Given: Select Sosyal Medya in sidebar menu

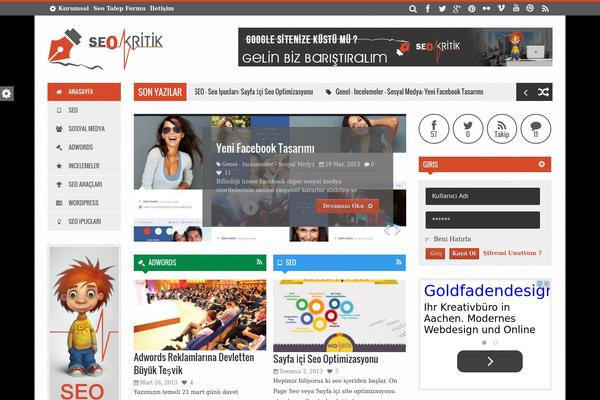Looking at the screenshot, I should pos(84,129).
